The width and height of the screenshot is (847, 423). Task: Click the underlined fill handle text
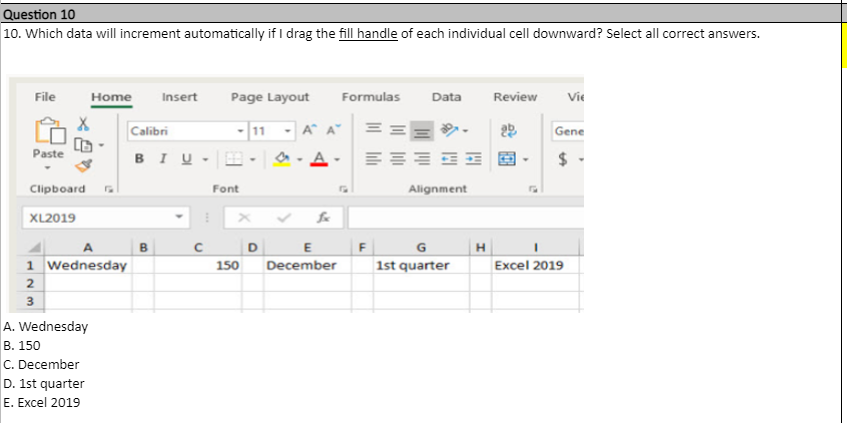[368, 33]
